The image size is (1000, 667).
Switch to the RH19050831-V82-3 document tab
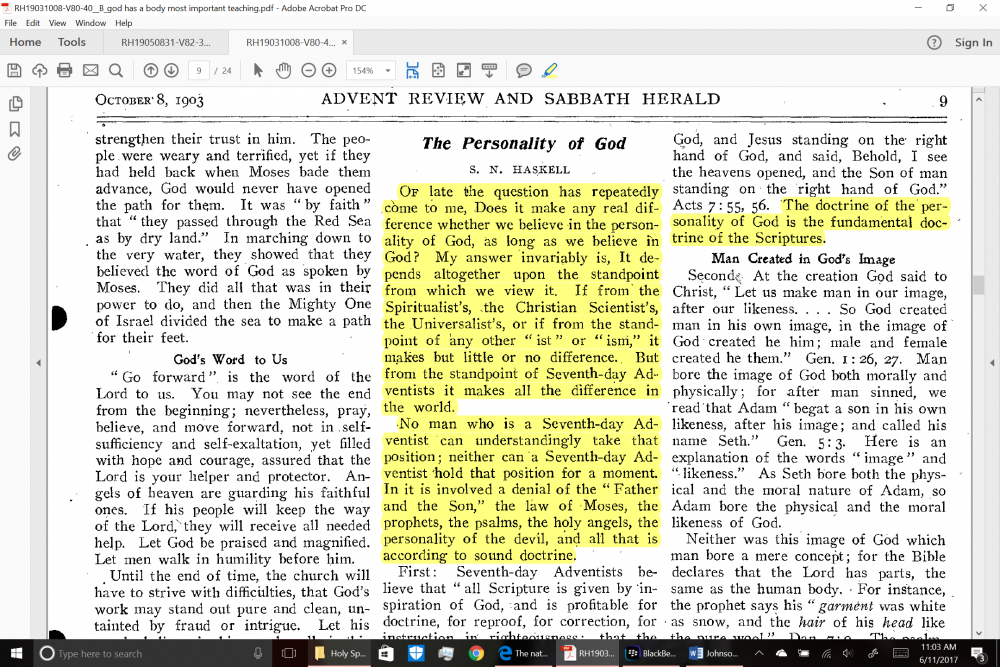tap(165, 43)
